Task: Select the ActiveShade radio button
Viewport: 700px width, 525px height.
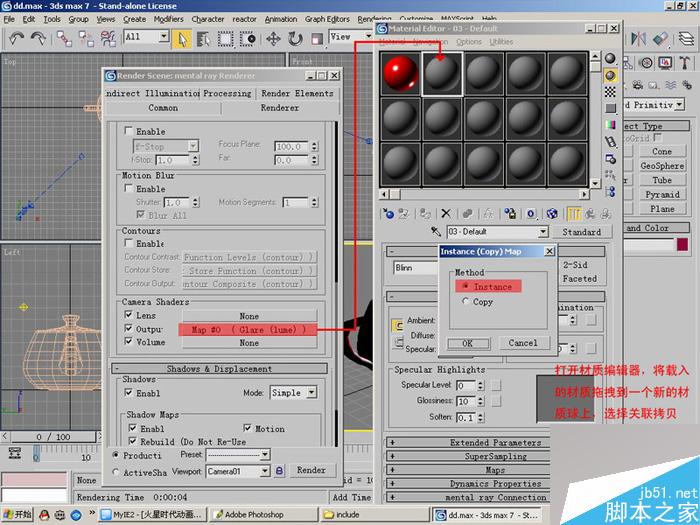Action: click(x=116, y=472)
